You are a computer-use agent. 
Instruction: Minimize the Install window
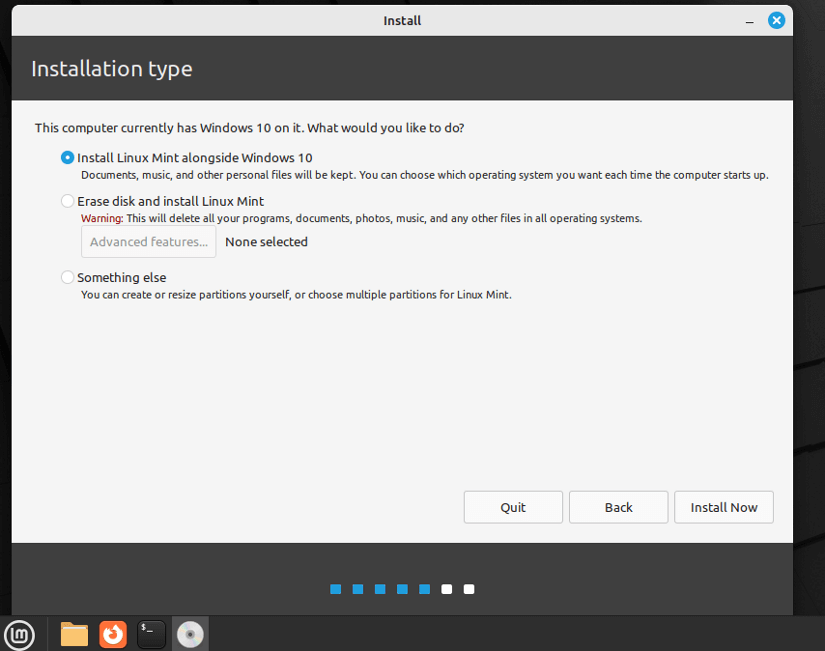pyautogui.click(x=749, y=21)
